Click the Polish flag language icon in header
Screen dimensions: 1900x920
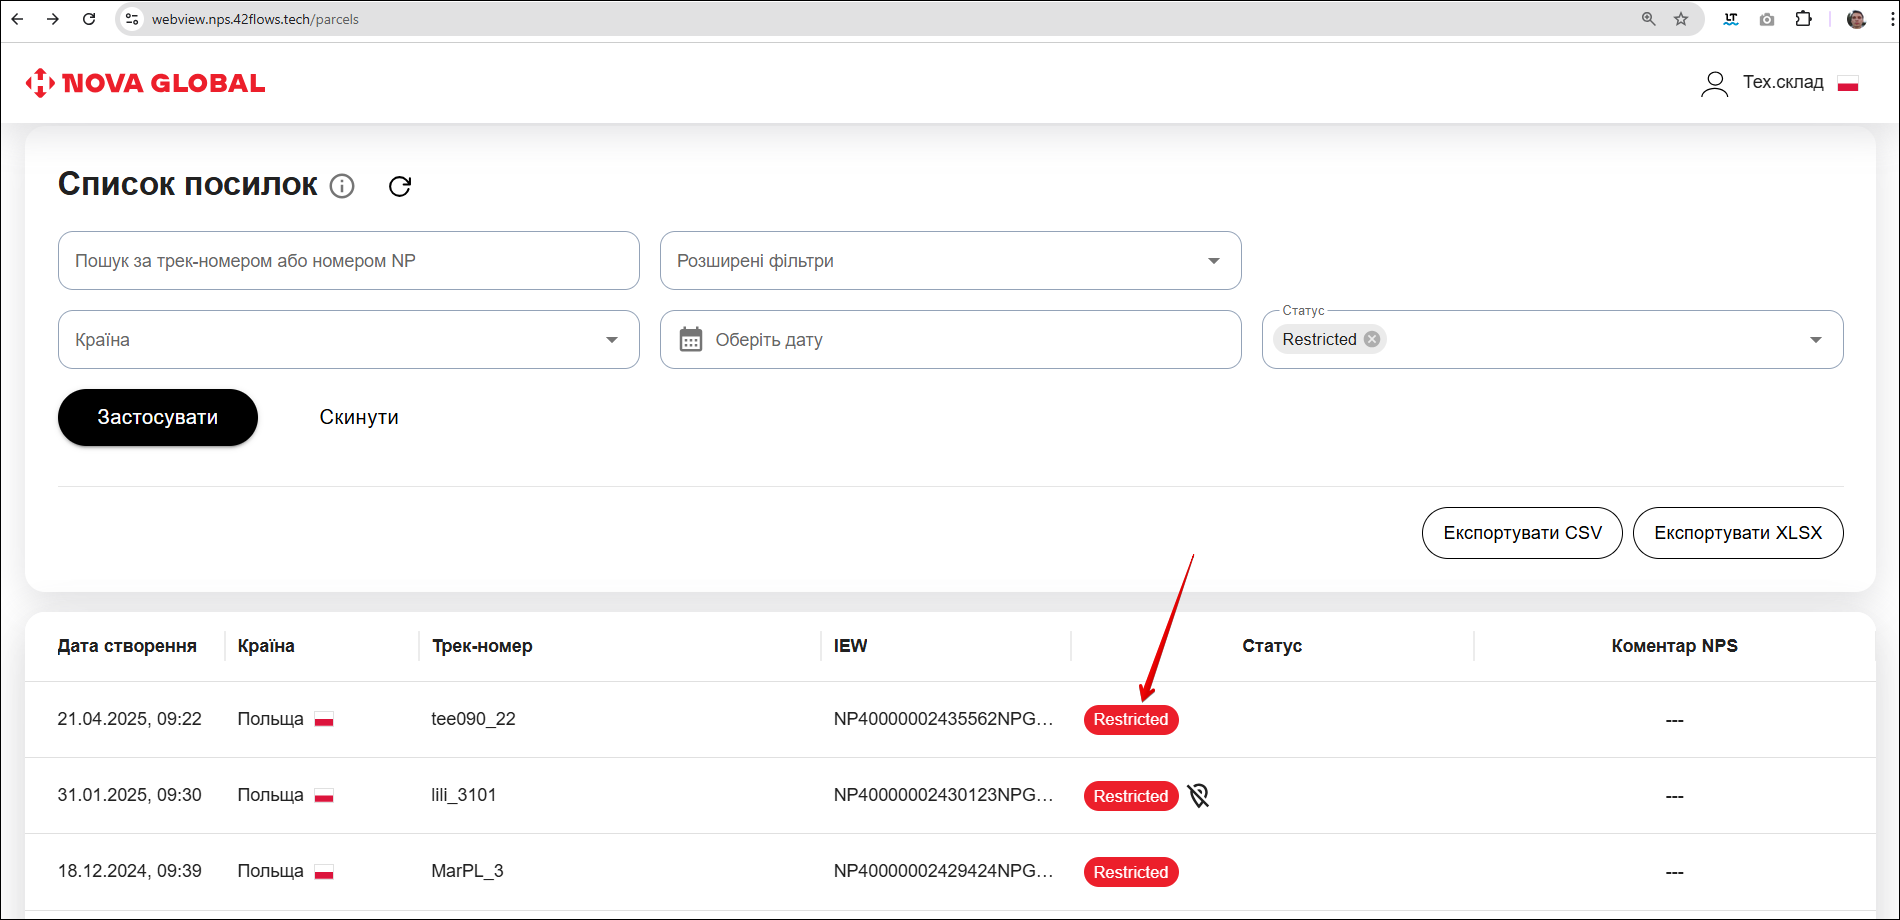point(1847,83)
